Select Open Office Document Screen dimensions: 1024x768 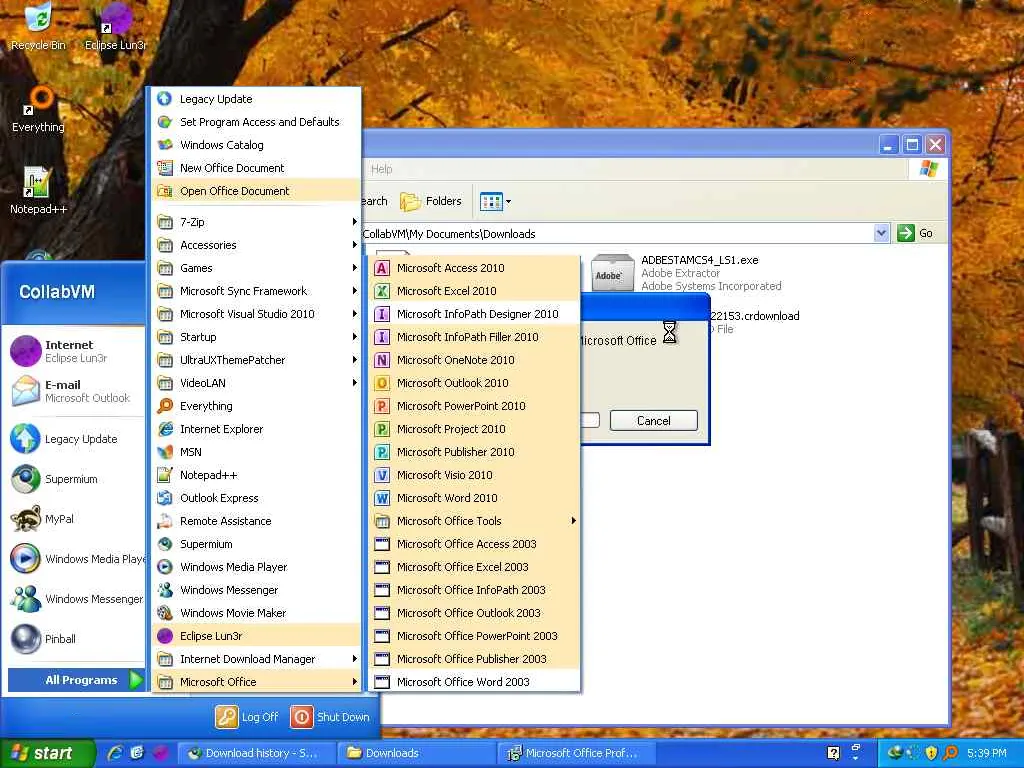point(257,191)
